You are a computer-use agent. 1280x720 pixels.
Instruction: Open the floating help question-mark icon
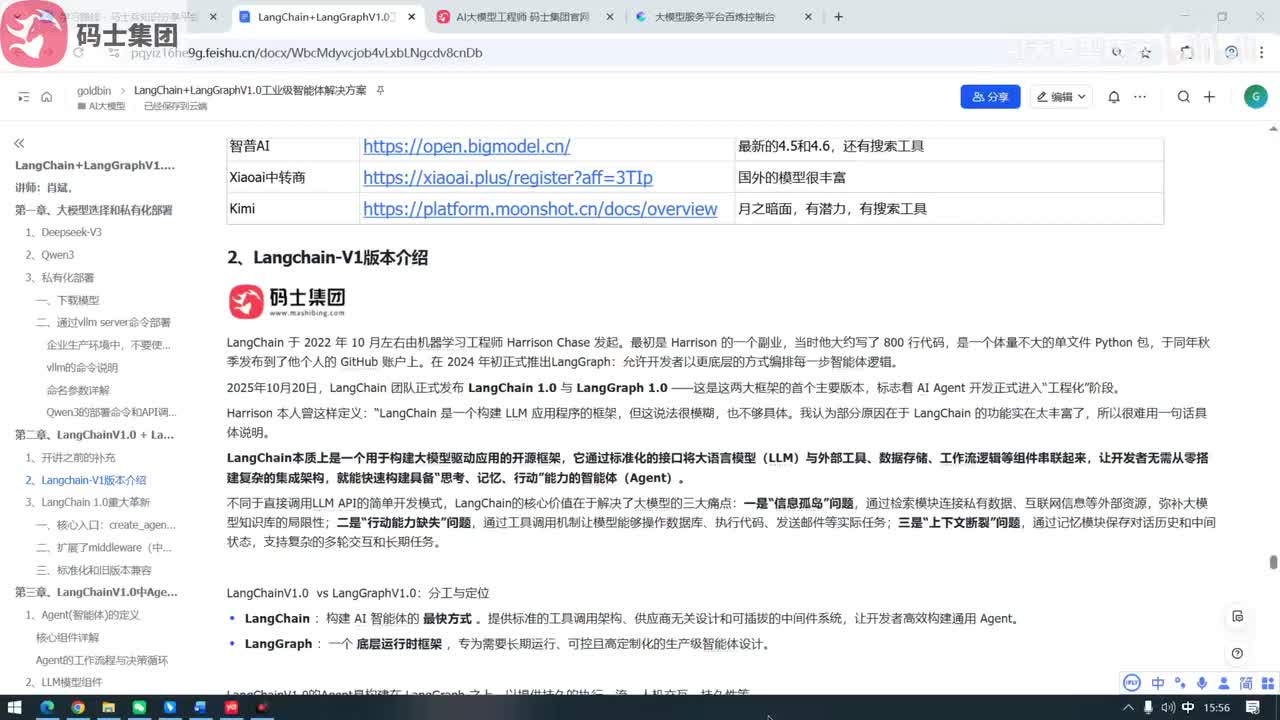(1237, 653)
